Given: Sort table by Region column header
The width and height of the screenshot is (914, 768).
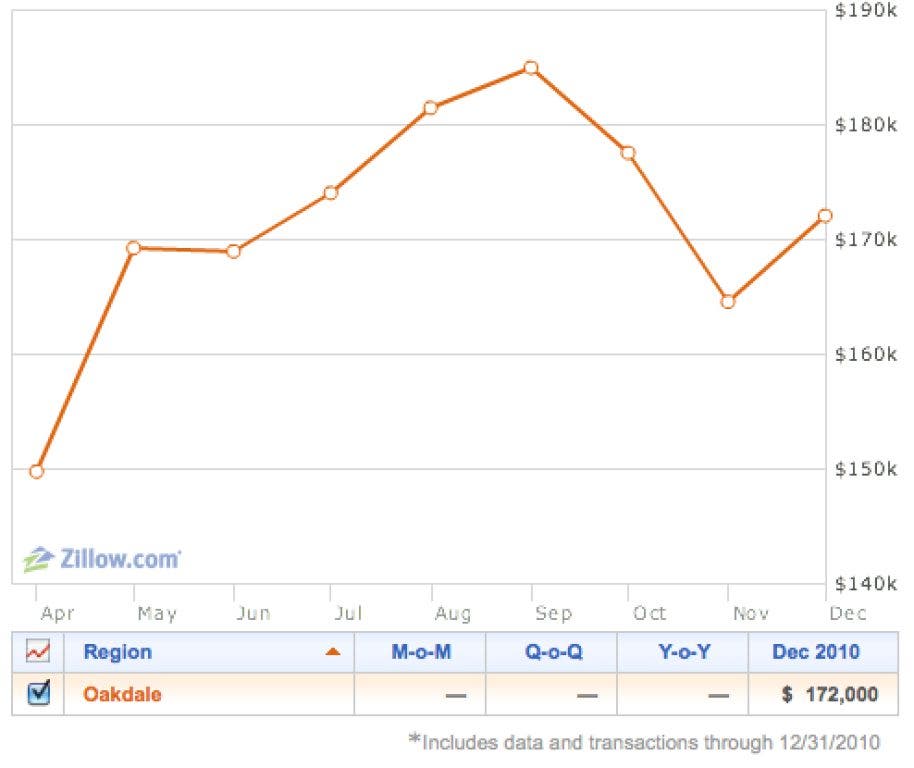Looking at the screenshot, I should click(x=118, y=652).
